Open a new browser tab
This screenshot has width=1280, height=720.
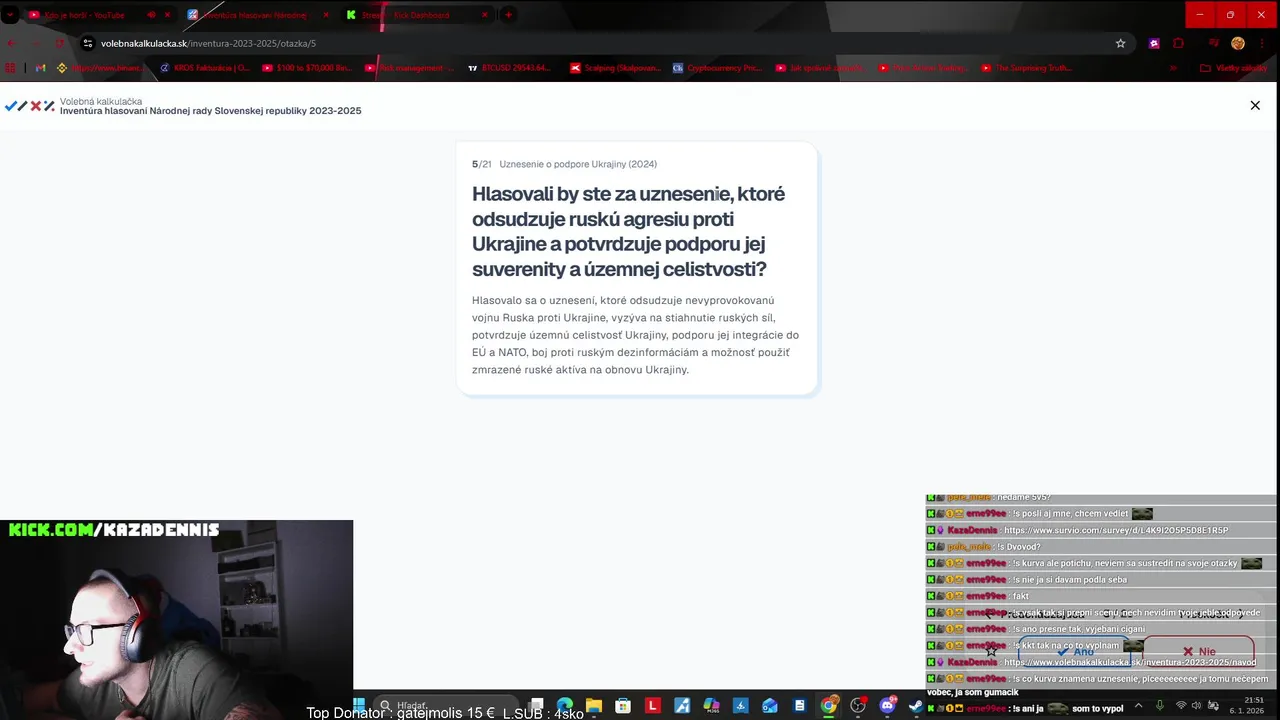[509, 15]
